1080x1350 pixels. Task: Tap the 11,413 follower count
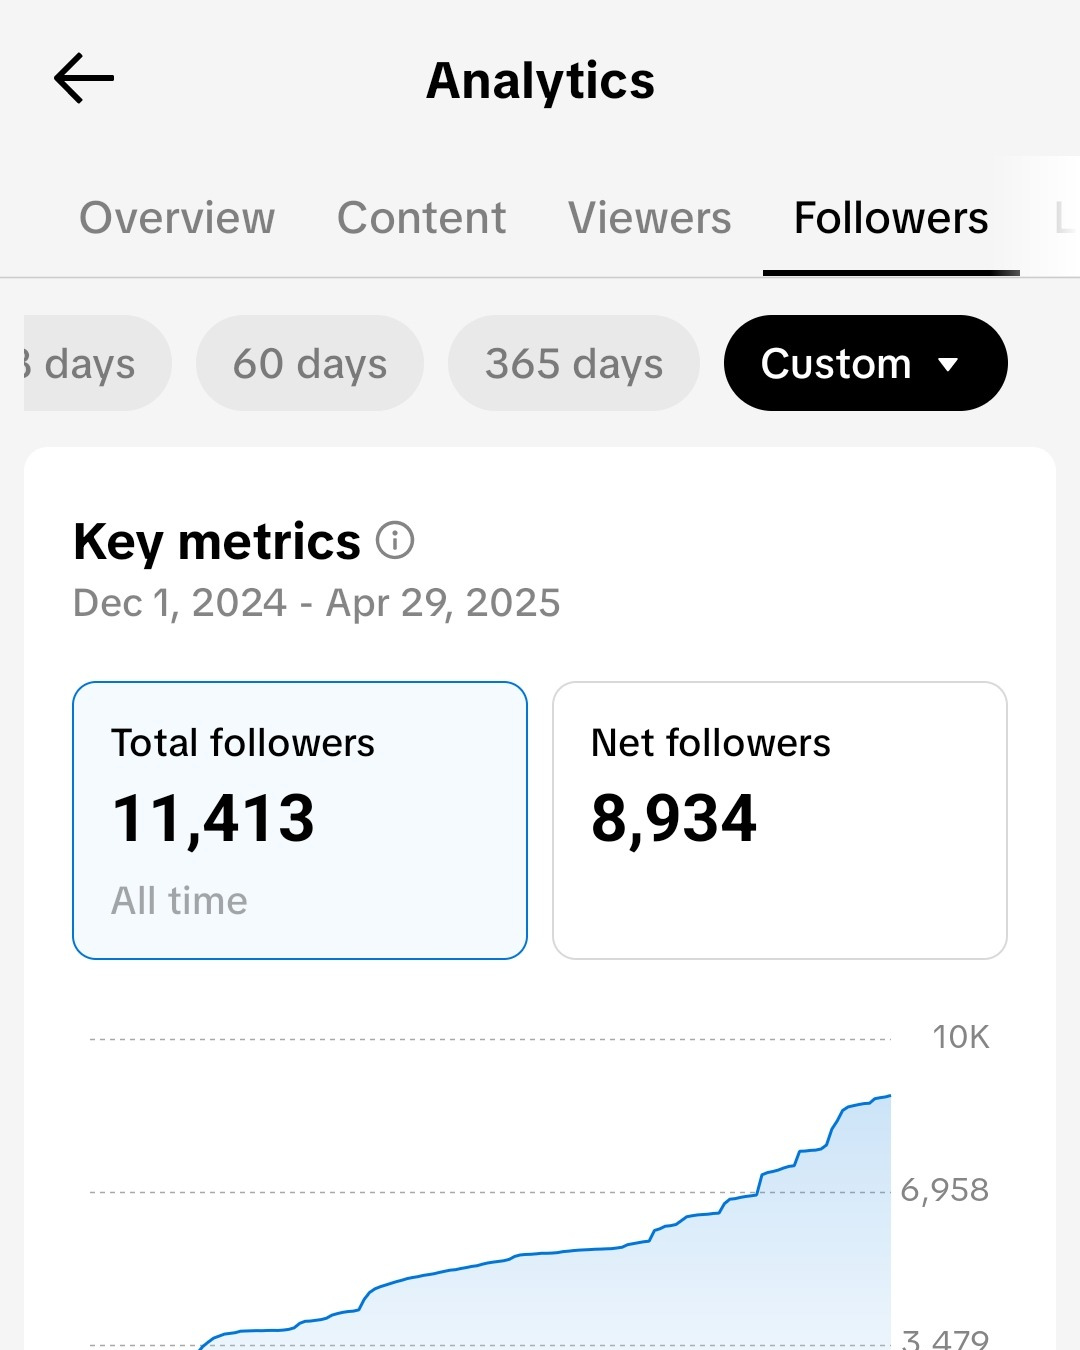click(213, 819)
